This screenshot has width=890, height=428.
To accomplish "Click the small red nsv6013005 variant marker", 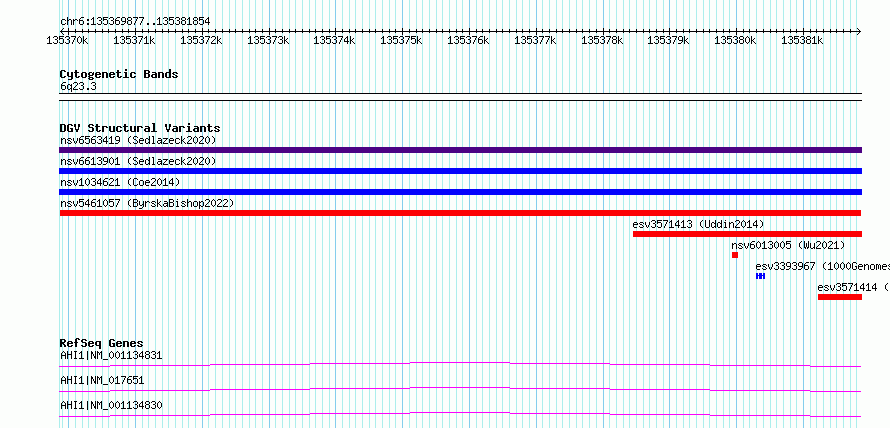I will [x=735, y=255].
